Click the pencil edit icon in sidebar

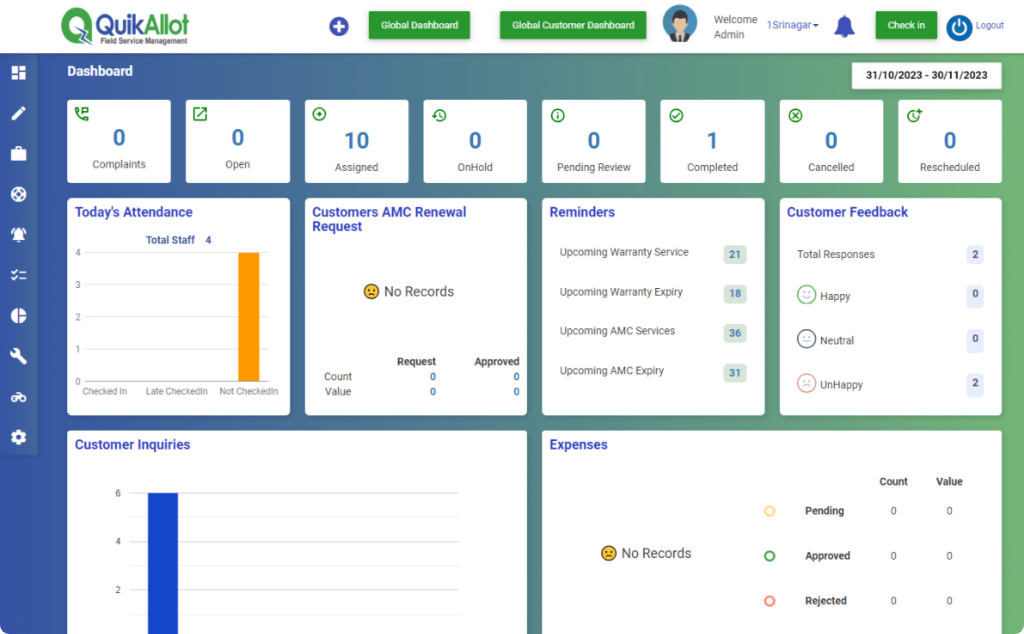[18, 114]
